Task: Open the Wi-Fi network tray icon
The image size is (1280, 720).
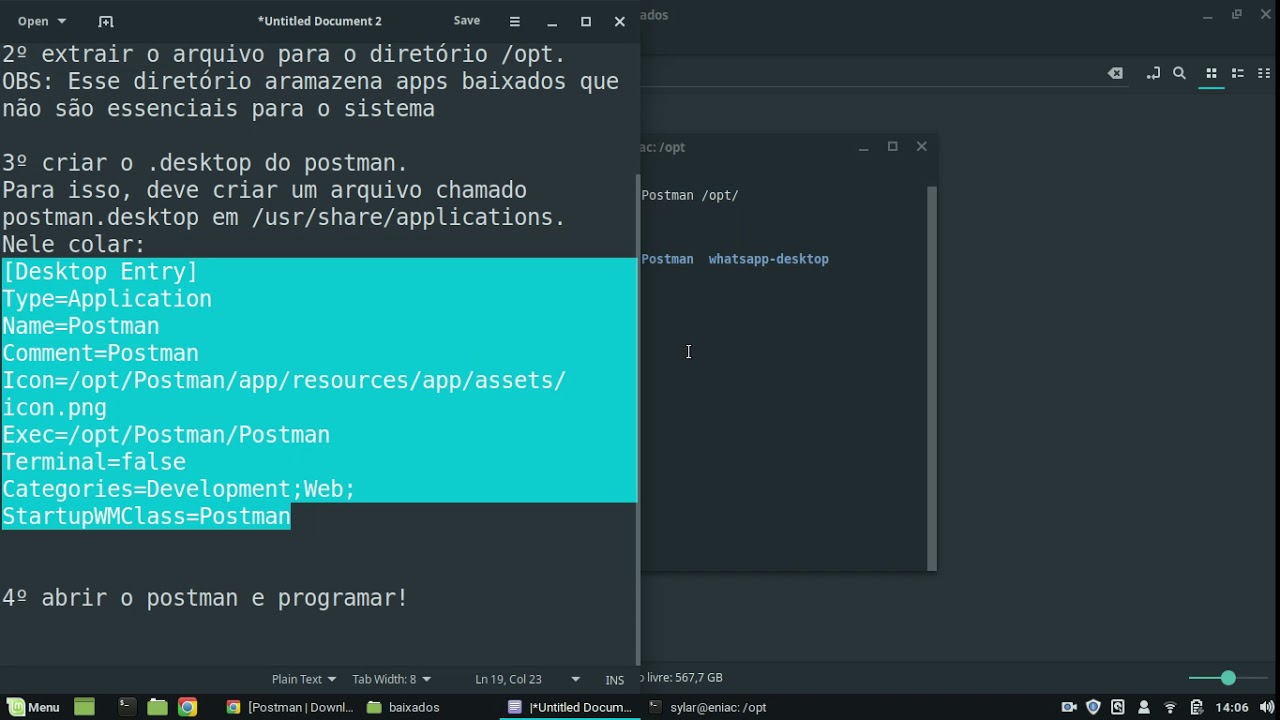Action: tap(1170, 707)
